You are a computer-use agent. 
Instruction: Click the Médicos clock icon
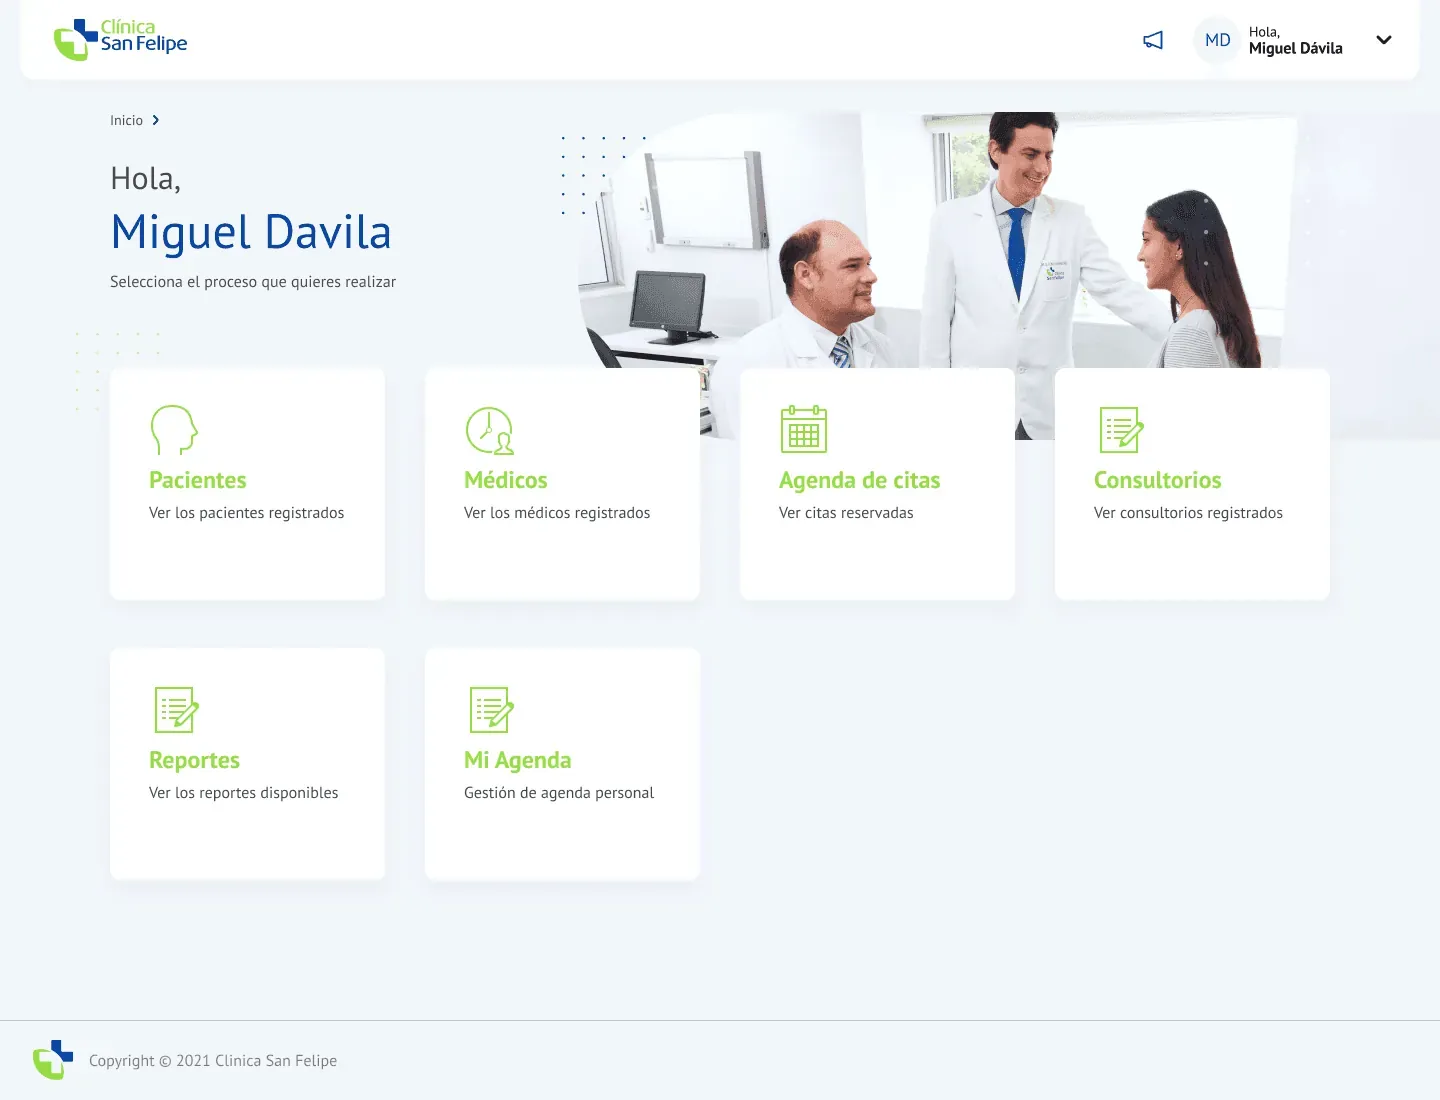[489, 430]
